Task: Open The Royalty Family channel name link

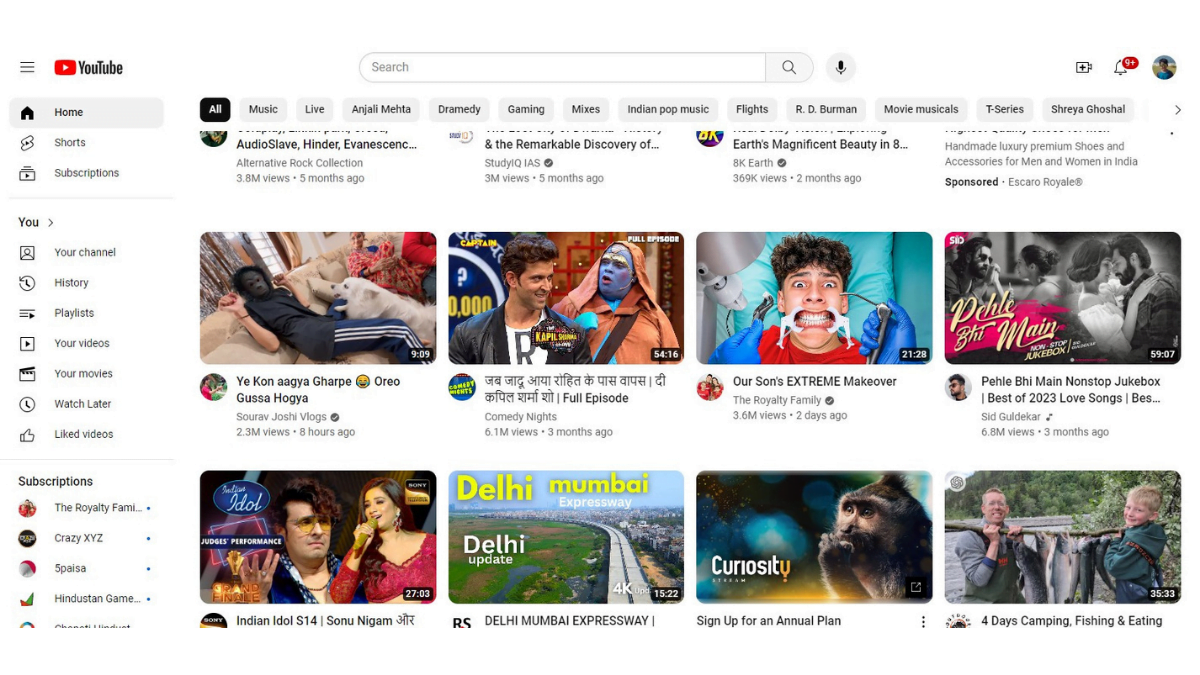Action: coord(777,400)
